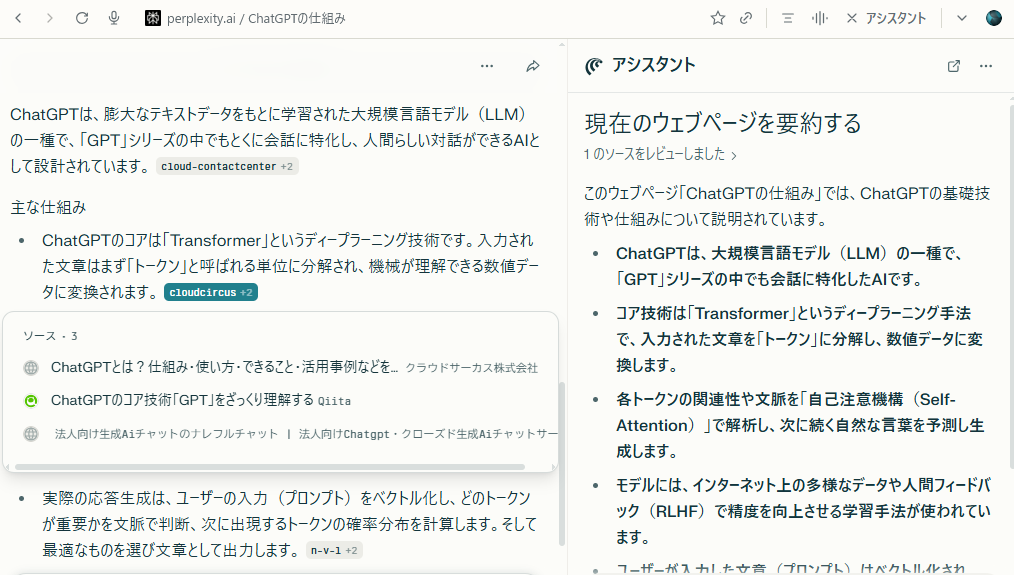
Task: Click the 'クラウドサーカス株式会社' source label
Action: 471,368
